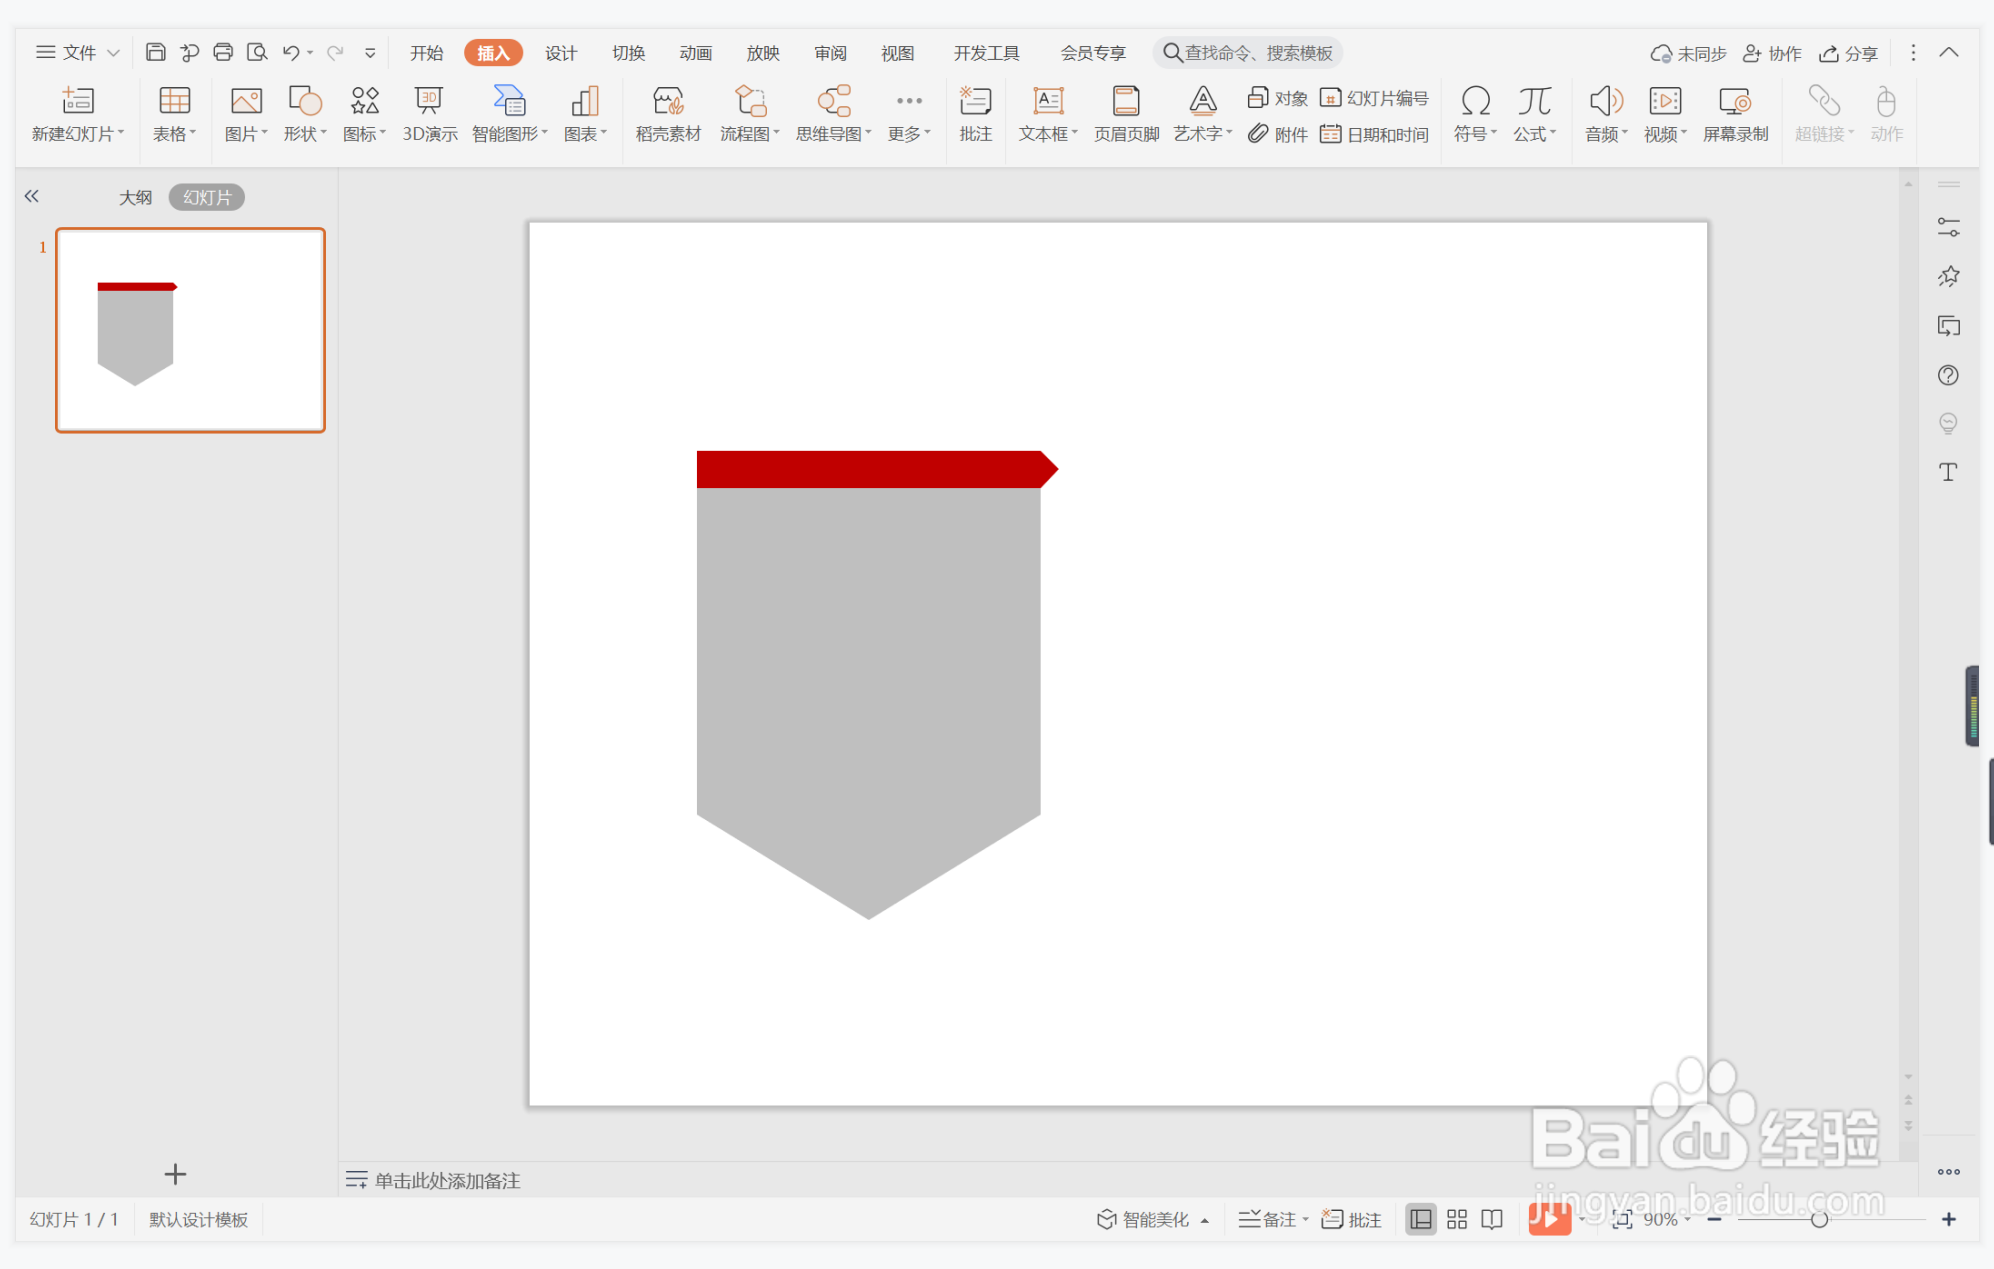Insert a Smart Graphic
The image size is (1994, 1269).
[510, 114]
